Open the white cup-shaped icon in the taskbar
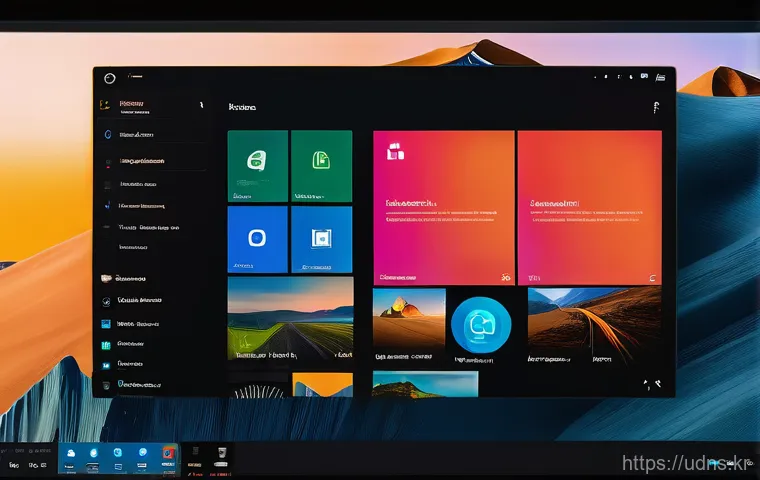Screen dimensions: 760x480 (222, 453)
